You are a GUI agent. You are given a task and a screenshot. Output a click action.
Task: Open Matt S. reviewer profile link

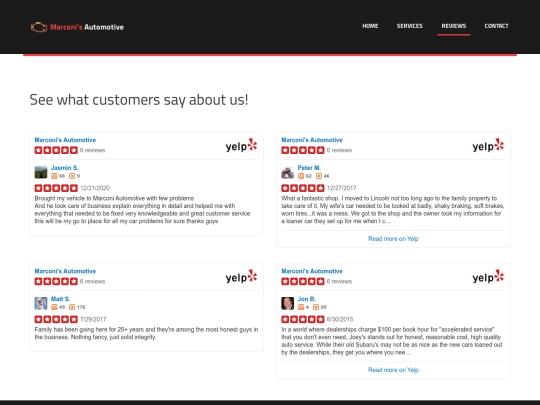[61, 299]
